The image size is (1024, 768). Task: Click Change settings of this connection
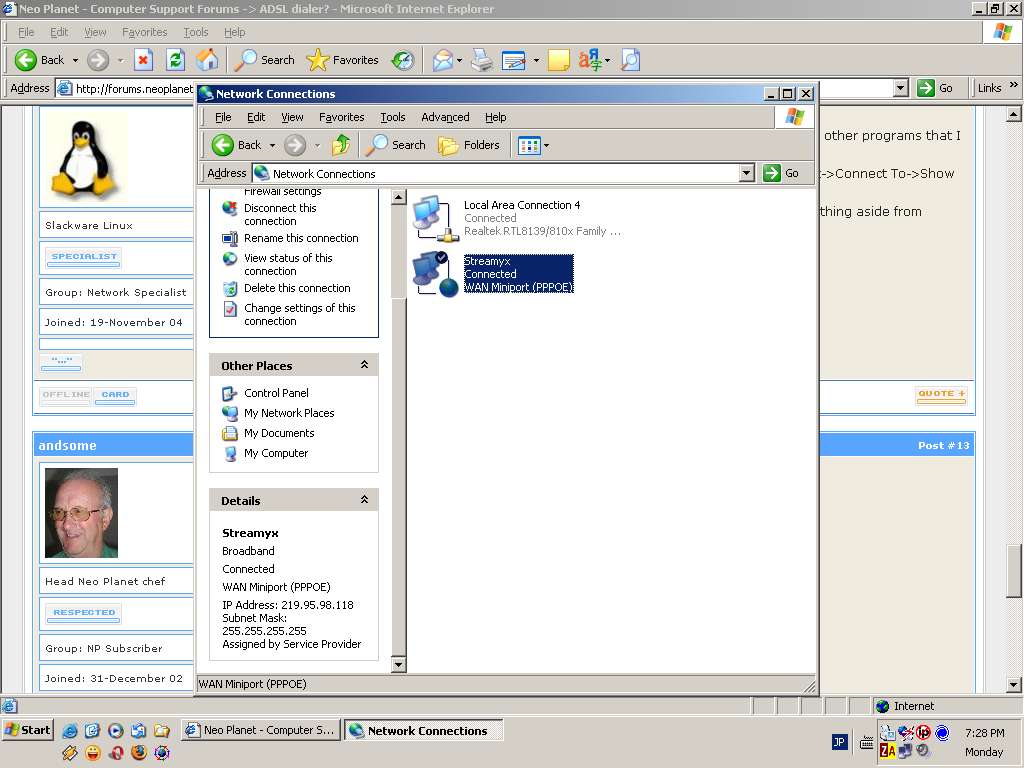pyautogui.click(x=289, y=314)
